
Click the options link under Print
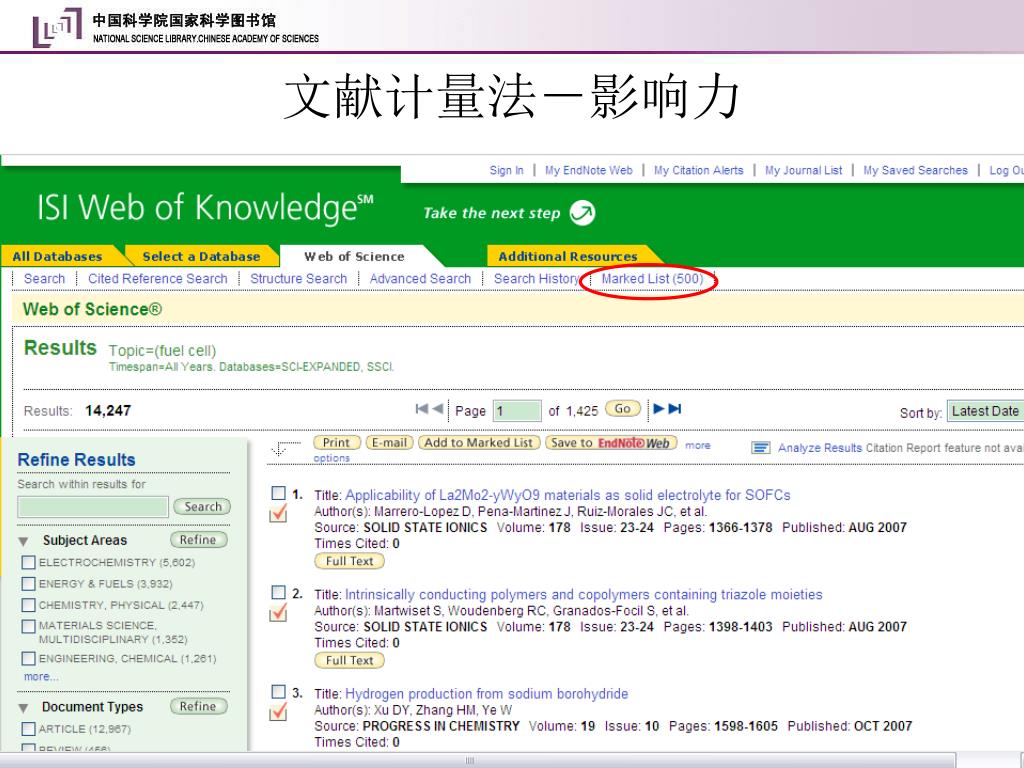tap(331, 458)
